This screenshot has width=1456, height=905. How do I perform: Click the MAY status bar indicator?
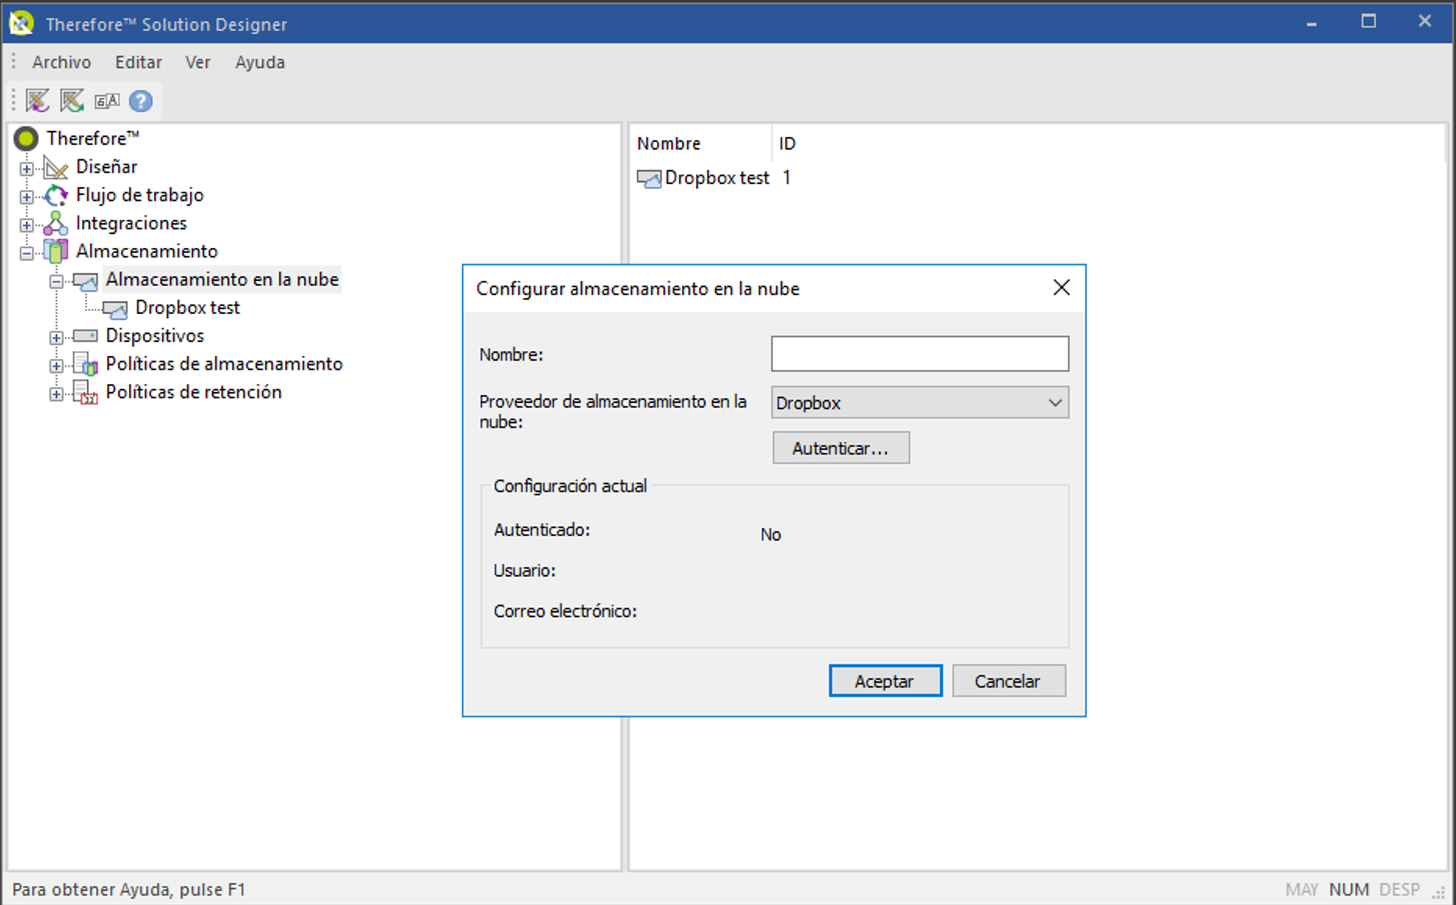pos(1301,889)
